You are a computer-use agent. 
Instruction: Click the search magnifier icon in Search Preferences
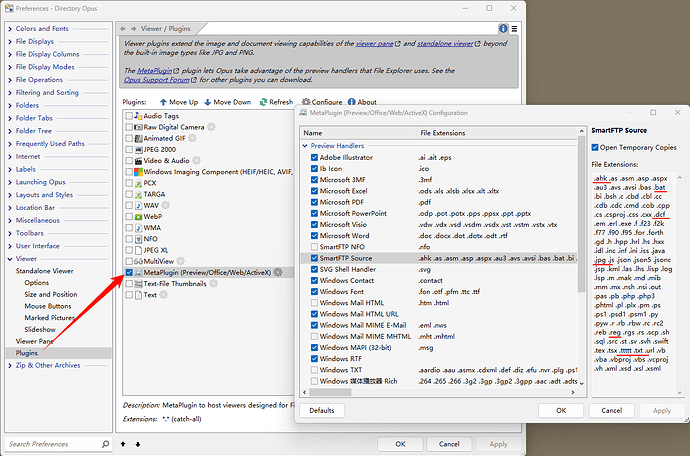tap(105, 444)
